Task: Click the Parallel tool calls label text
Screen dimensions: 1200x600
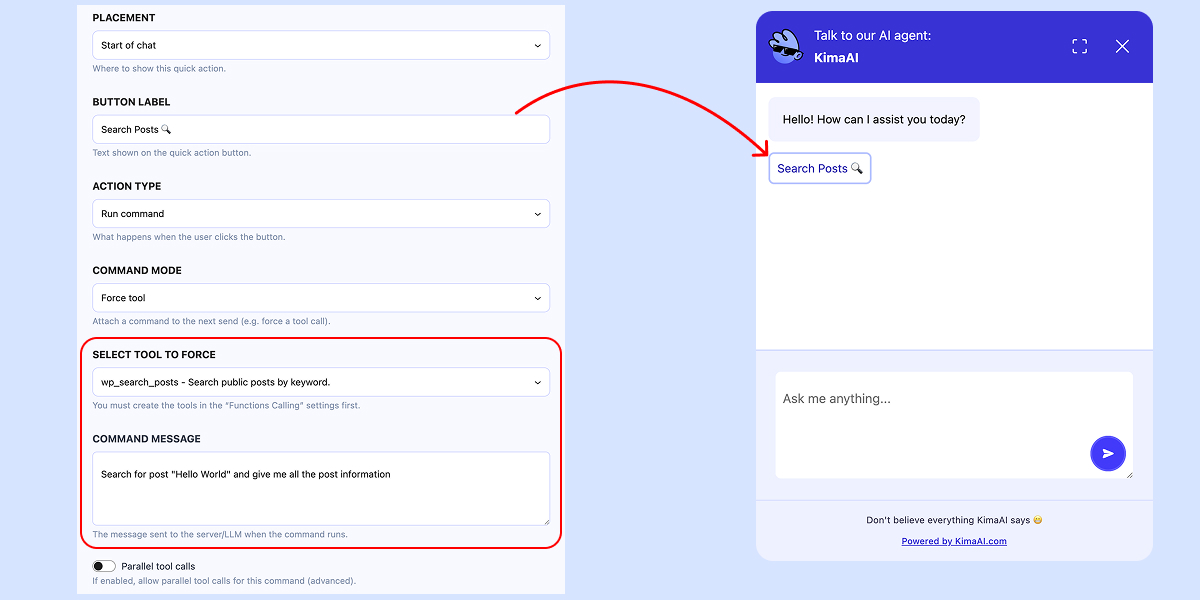Action: click(158, 566)
